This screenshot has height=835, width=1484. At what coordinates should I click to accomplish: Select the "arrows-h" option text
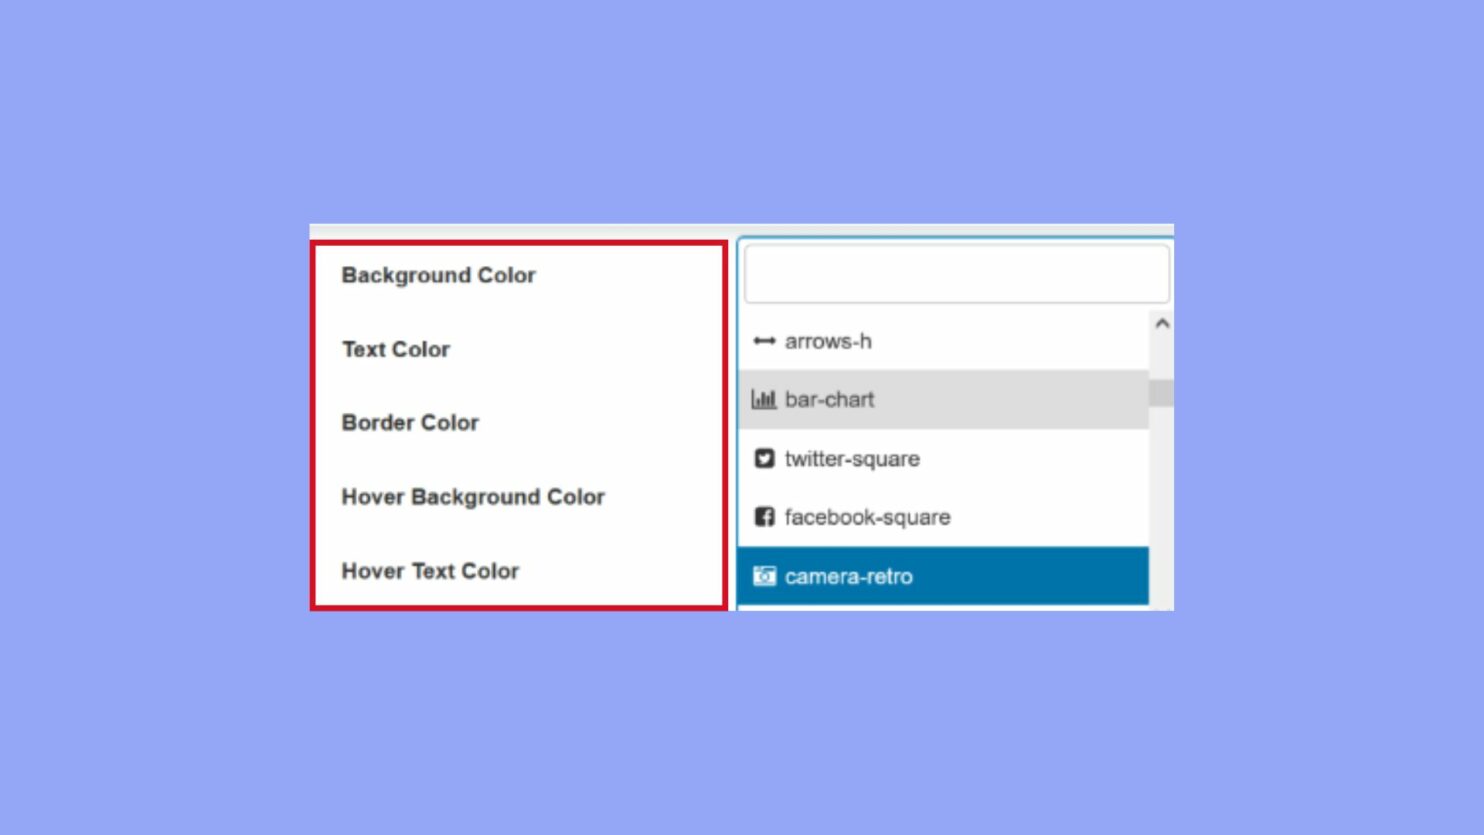point(828,341)
